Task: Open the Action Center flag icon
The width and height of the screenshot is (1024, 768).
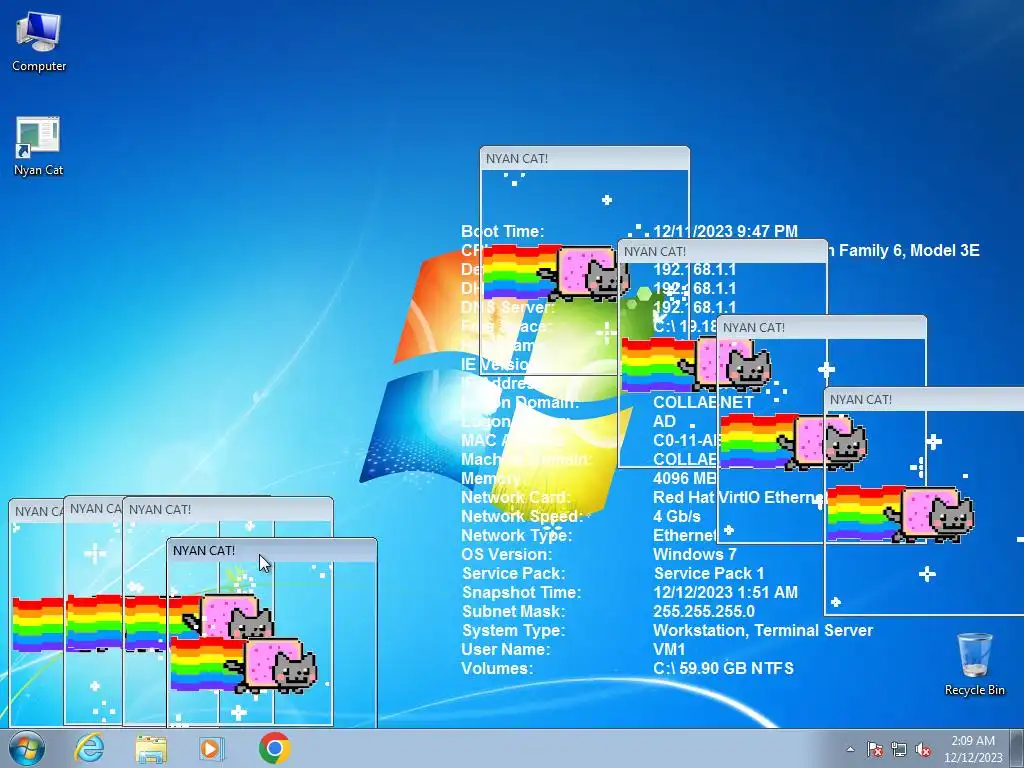Action: coord(874,749)
